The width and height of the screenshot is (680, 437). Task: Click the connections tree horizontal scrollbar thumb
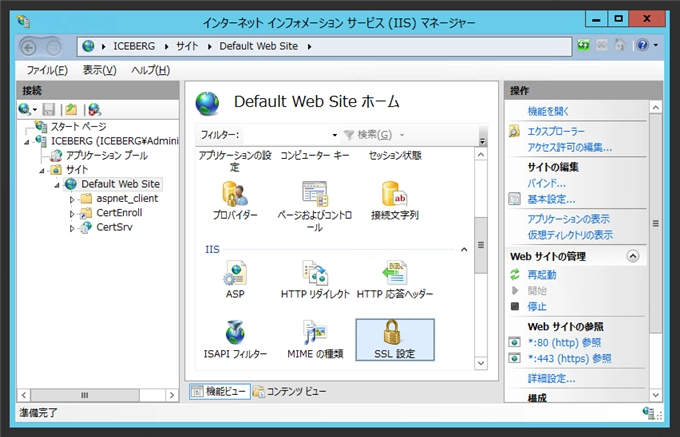[85, 395]
